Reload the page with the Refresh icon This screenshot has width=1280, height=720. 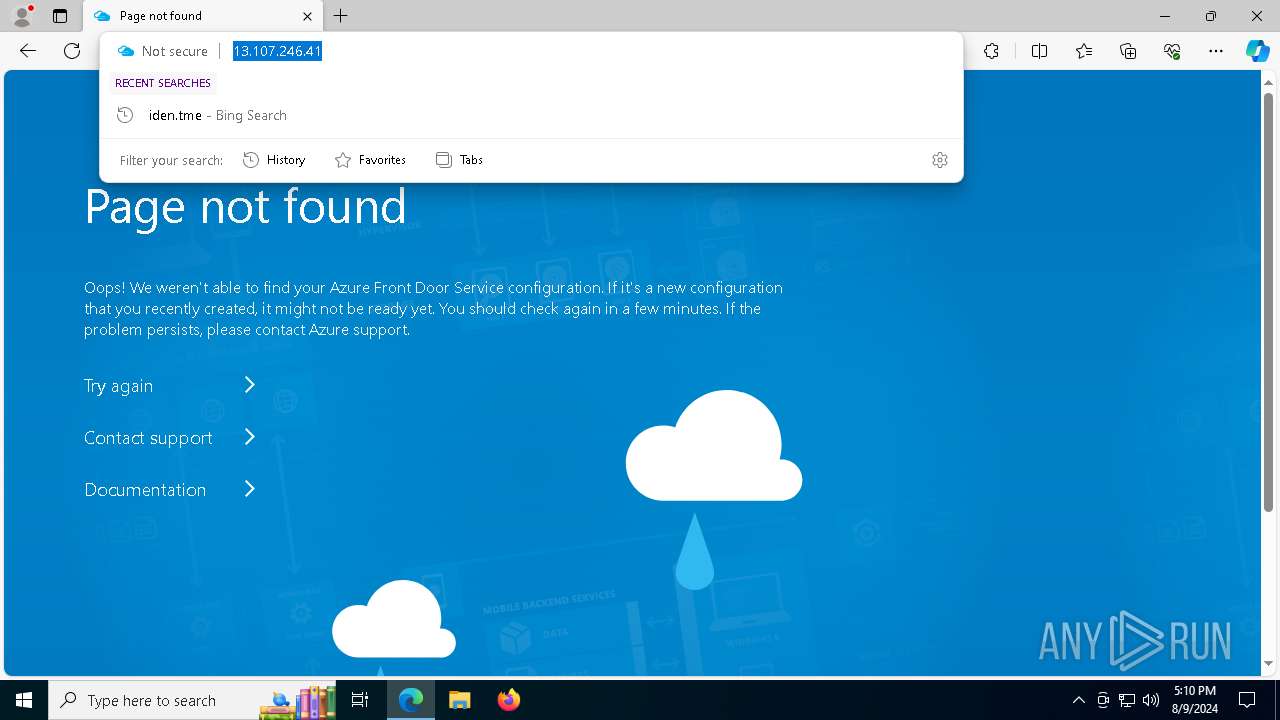click(72, 51)
